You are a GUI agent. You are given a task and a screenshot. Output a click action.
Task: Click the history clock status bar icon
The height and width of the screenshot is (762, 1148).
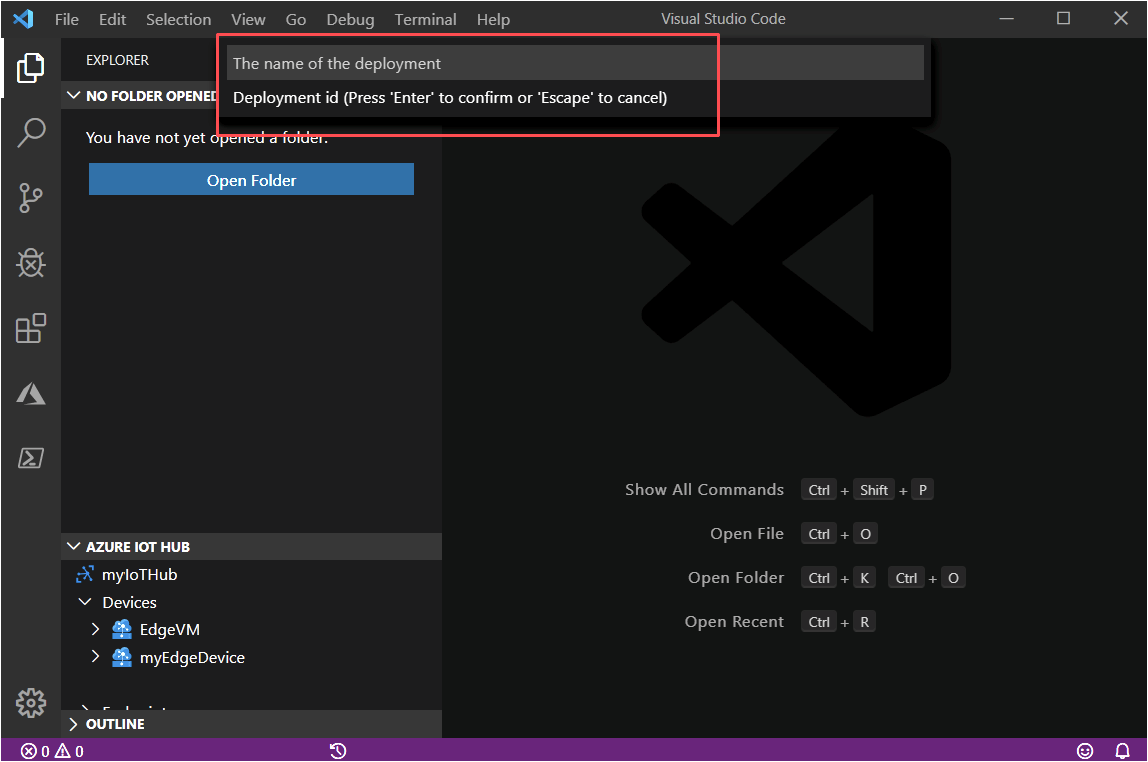pyautogui.click(x=338, y=751)
